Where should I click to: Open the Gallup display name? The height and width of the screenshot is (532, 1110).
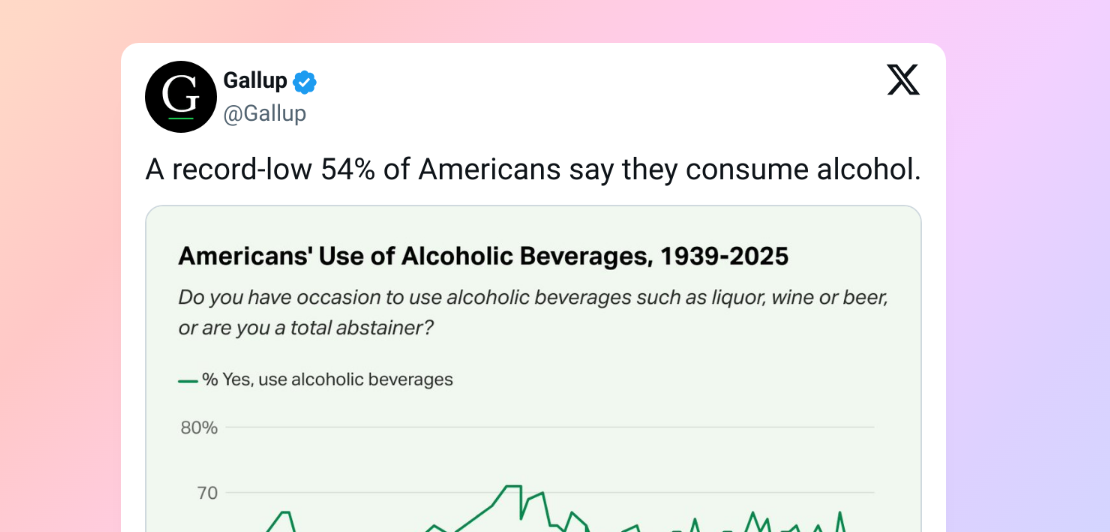tap(255, 81)
